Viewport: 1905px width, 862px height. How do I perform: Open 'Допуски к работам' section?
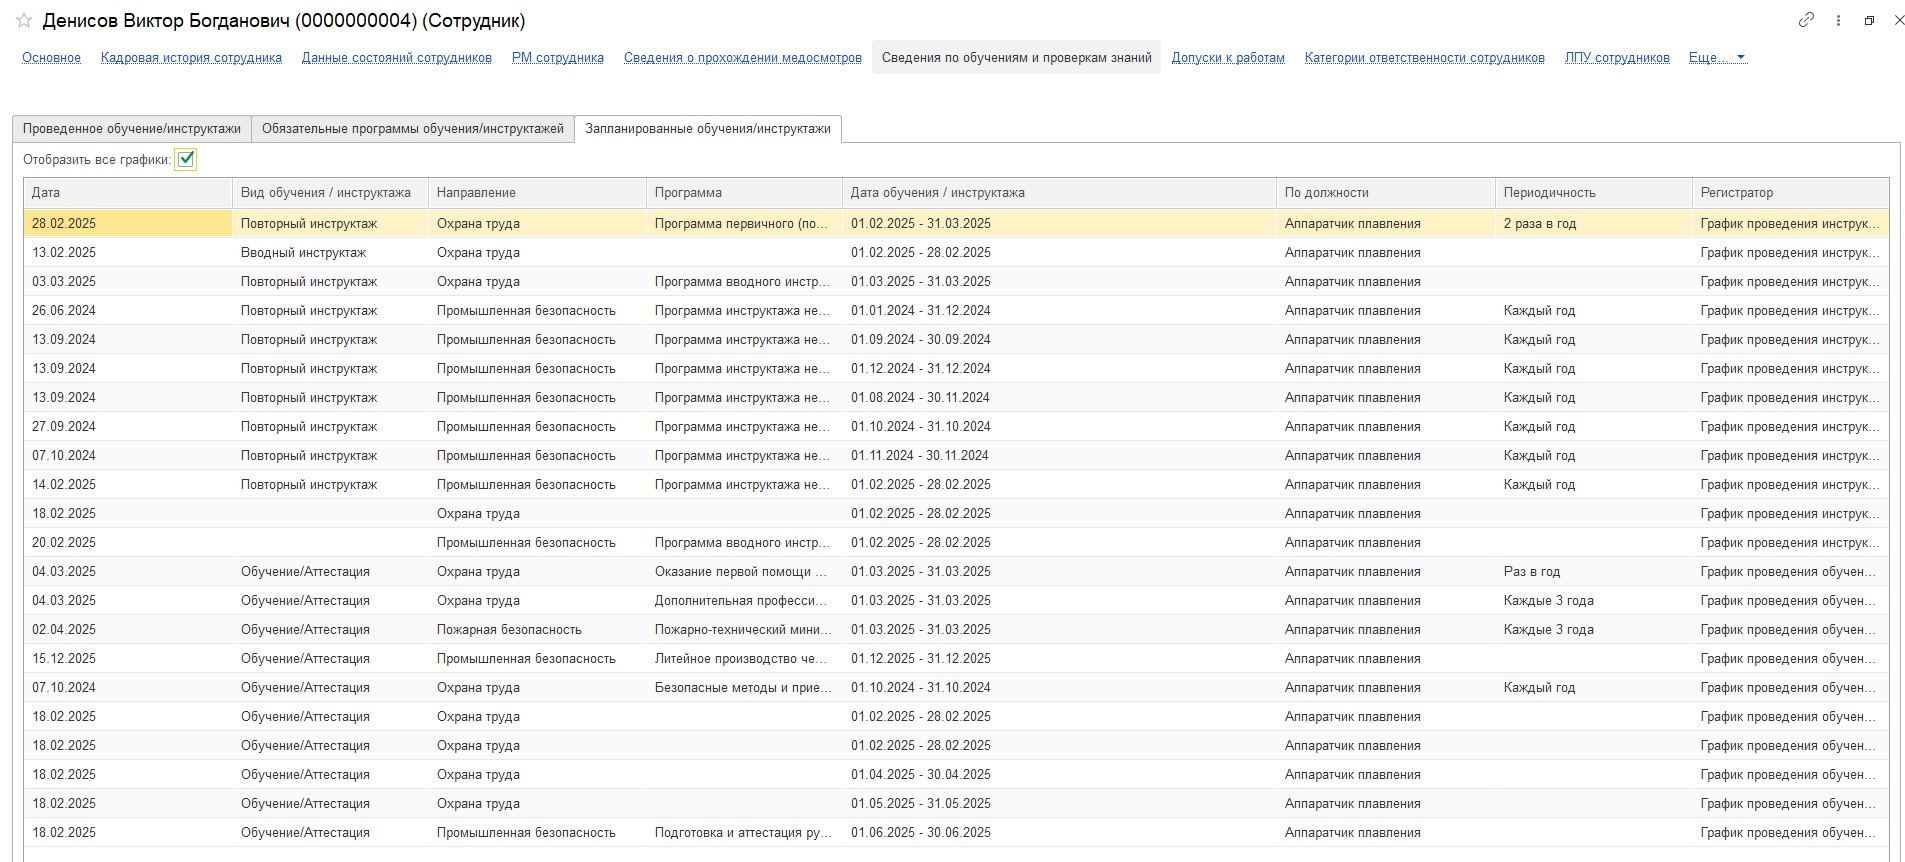tap(1228, 58)
